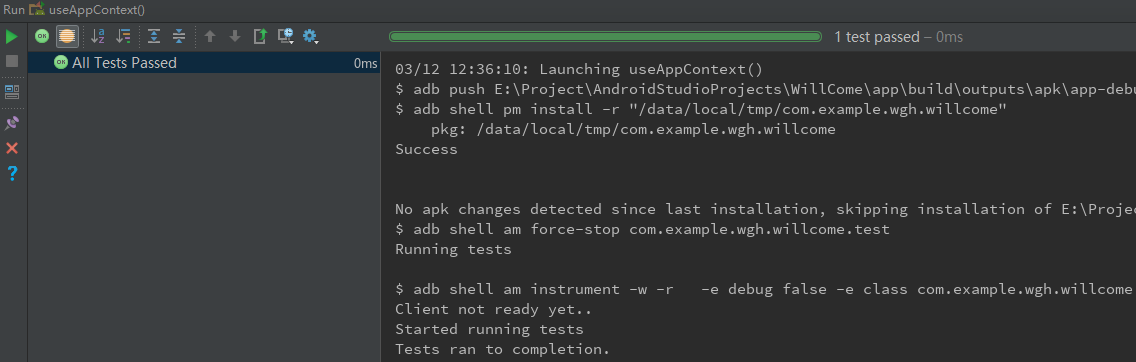Collapse all test nodes

pos(179,36)
